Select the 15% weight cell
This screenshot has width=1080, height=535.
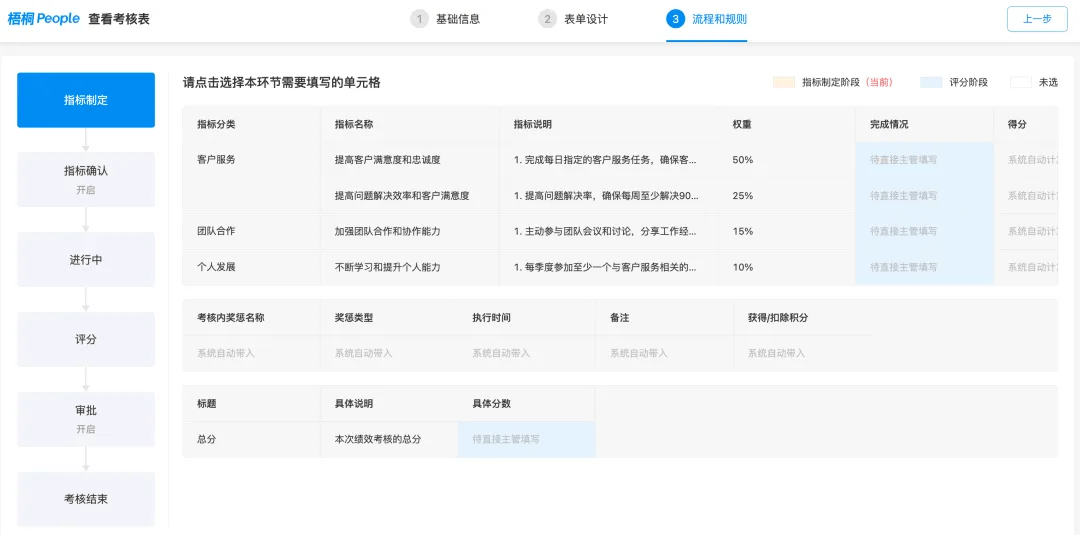pos(787,231)
